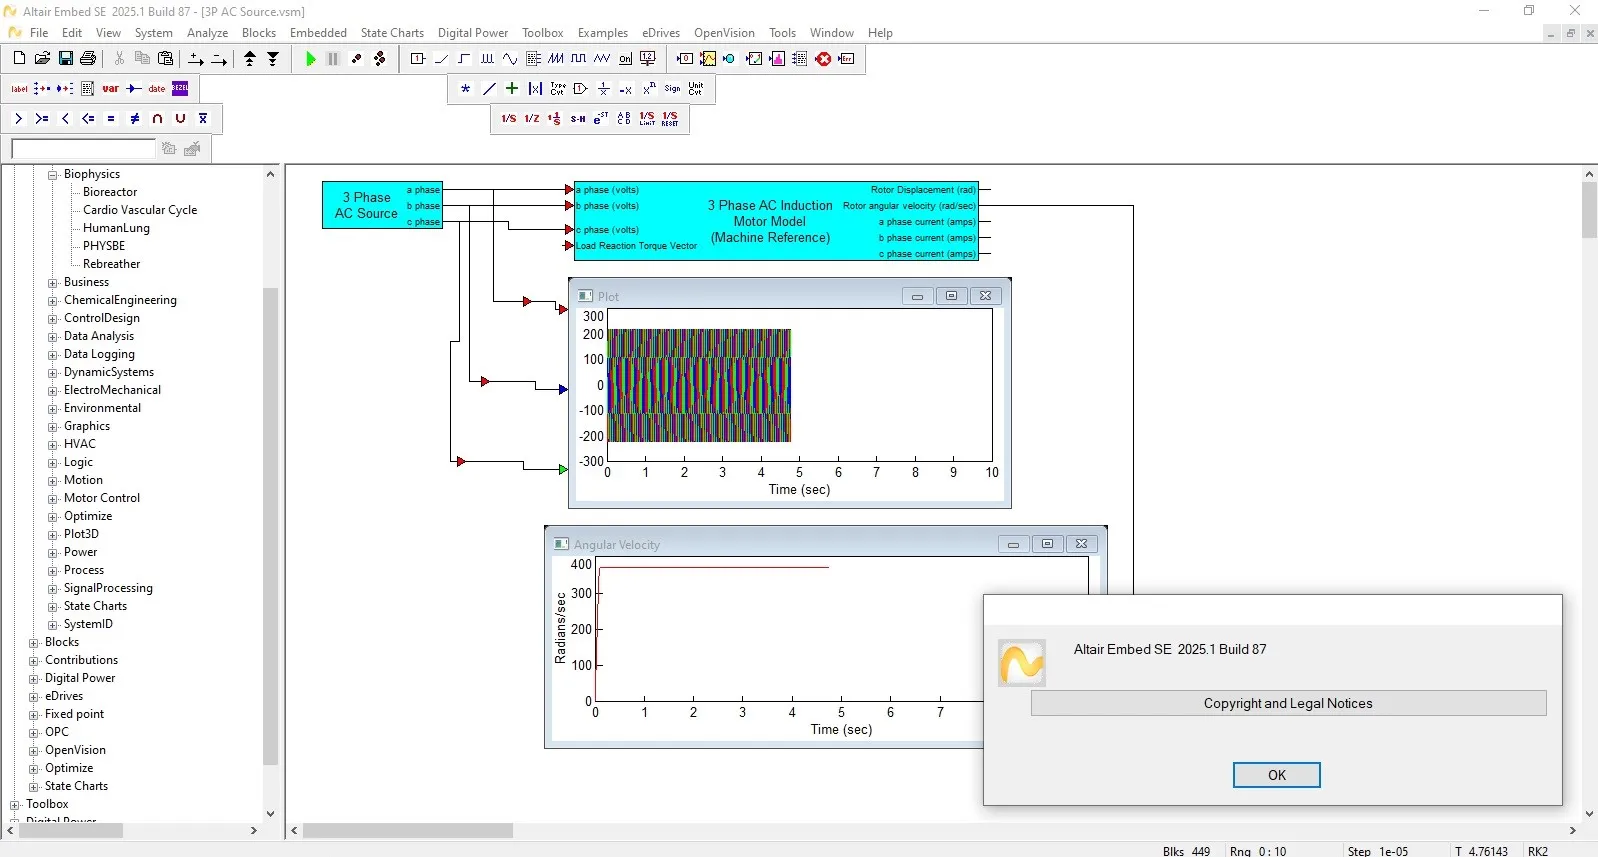Image resolution: width=1598 pixels, height=857 pixels.
Task: Insert the not-equal comparison block
Action: (x=134, y=119)
